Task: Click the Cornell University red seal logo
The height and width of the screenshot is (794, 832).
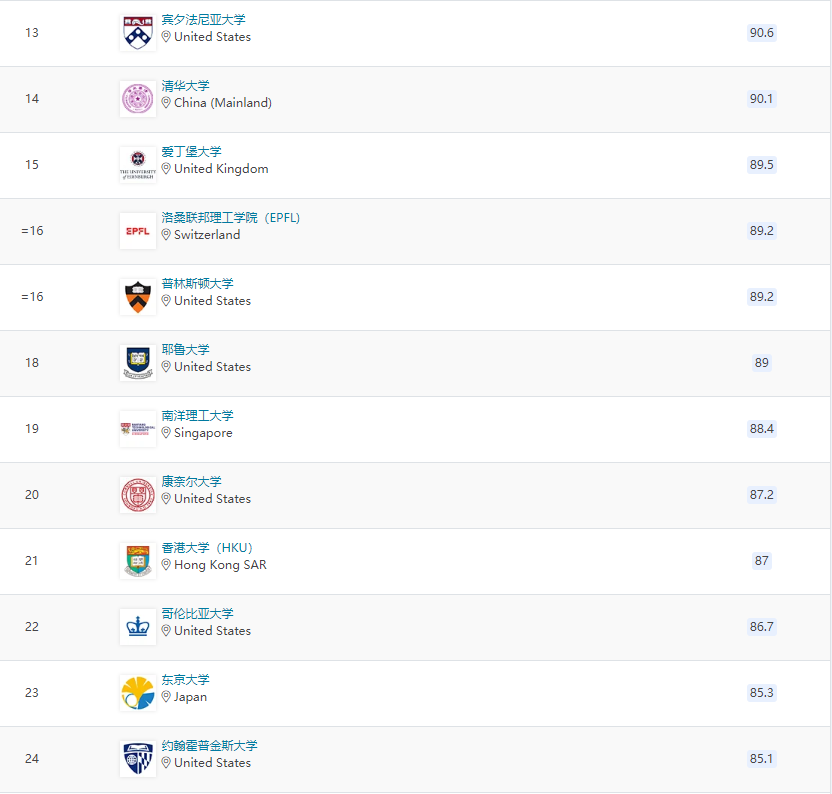Action: [138, 495]
